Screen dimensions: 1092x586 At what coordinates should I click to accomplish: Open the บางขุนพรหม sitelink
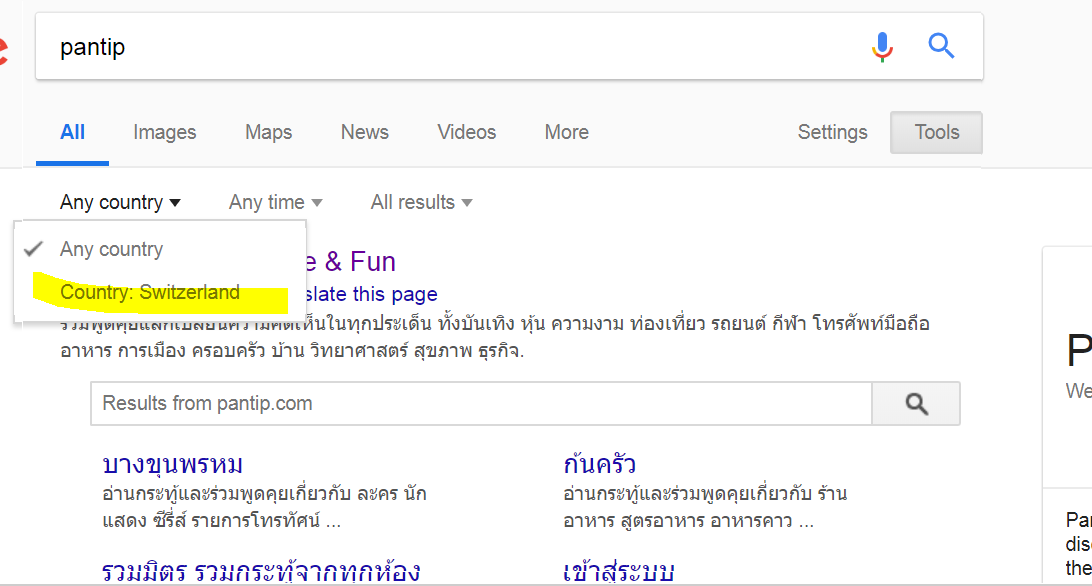(x=173, y=465)
